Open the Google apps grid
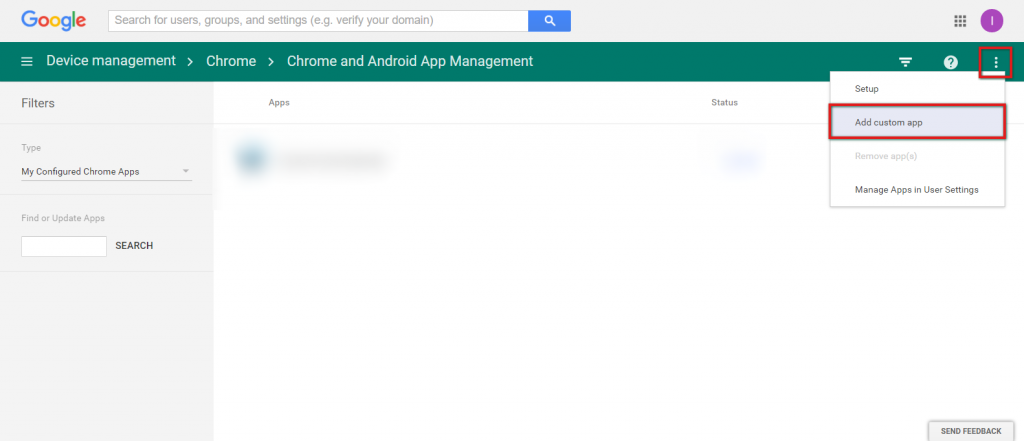The image size is (1024, 441). point(959,21)
